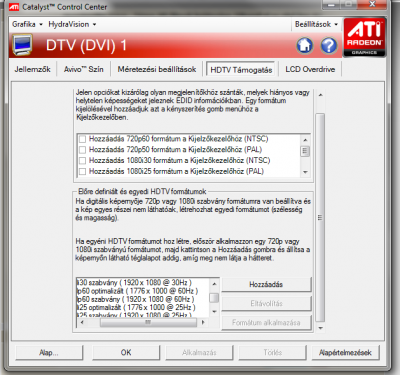The height and width of the screenshot is (375, 400).
Task: Click the format checkbox list's down arrow
Action: click(305, 172)
